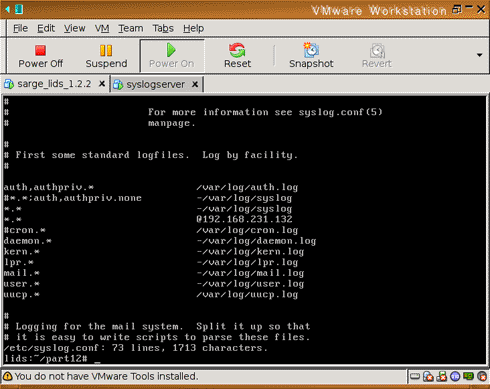Suspend the virtual machine
This screenshot has height=389, width=490.
pyautogui.click(x=106, y=56)
